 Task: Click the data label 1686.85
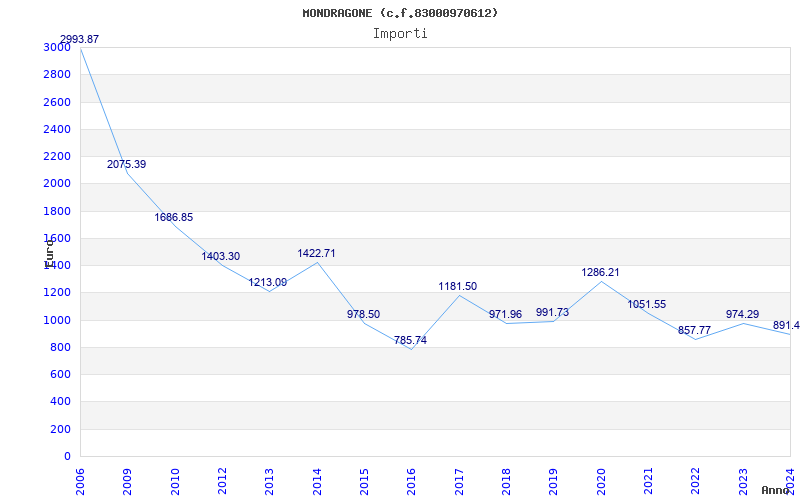(174, 217)
